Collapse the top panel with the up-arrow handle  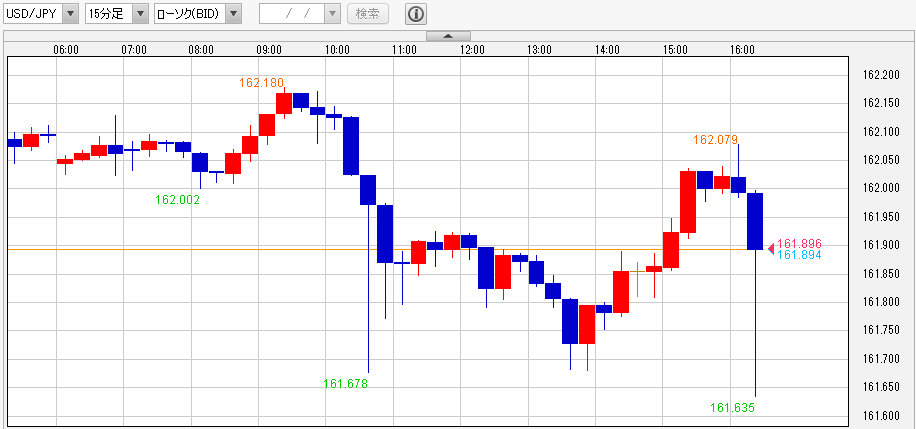[448, 36]
